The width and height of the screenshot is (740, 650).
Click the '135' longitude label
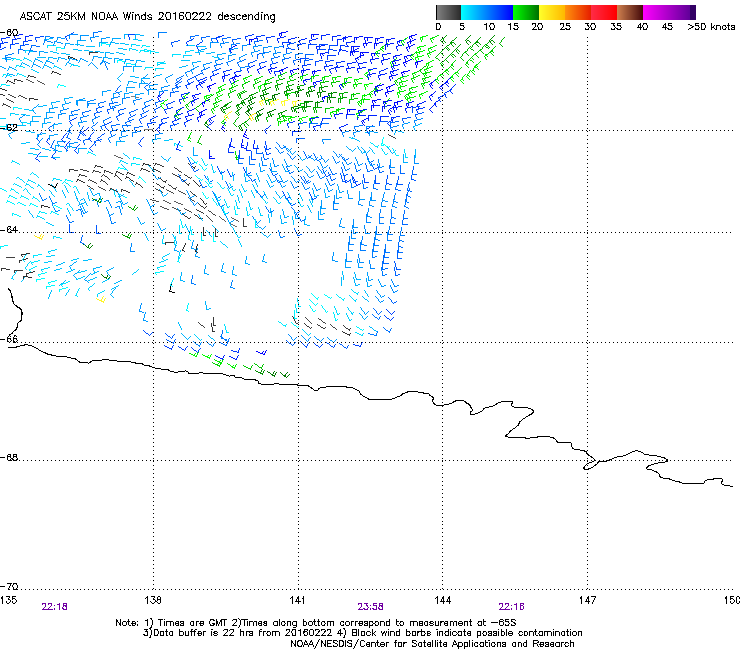coord(8,600)
